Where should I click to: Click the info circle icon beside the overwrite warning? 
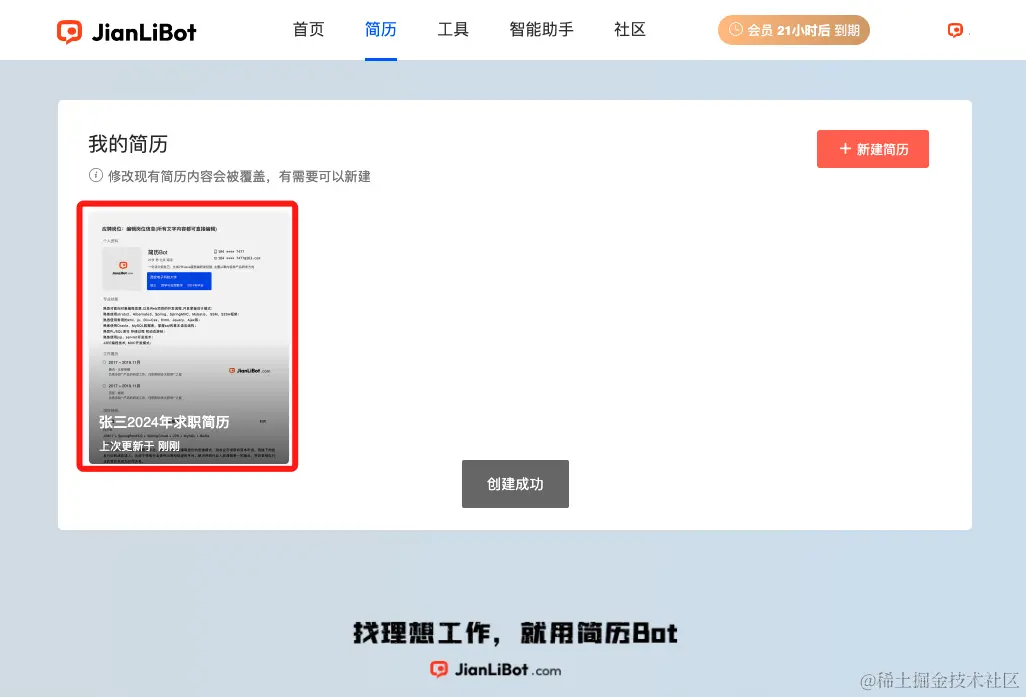pyautogui.click(x=95, y=174)
